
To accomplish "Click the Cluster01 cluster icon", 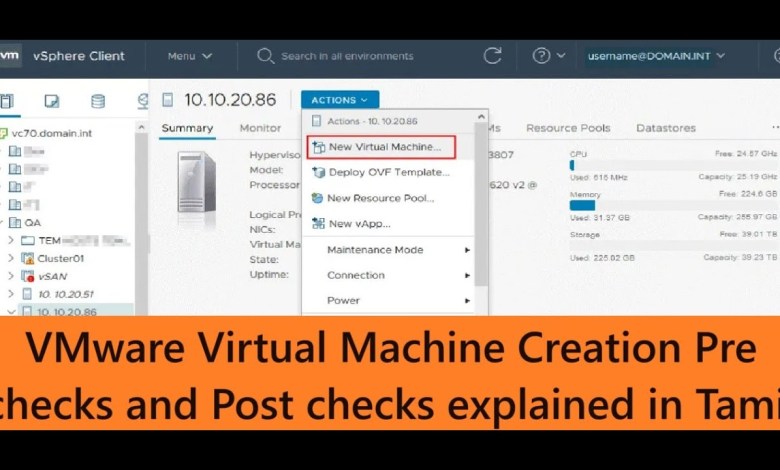I will 27,259.
